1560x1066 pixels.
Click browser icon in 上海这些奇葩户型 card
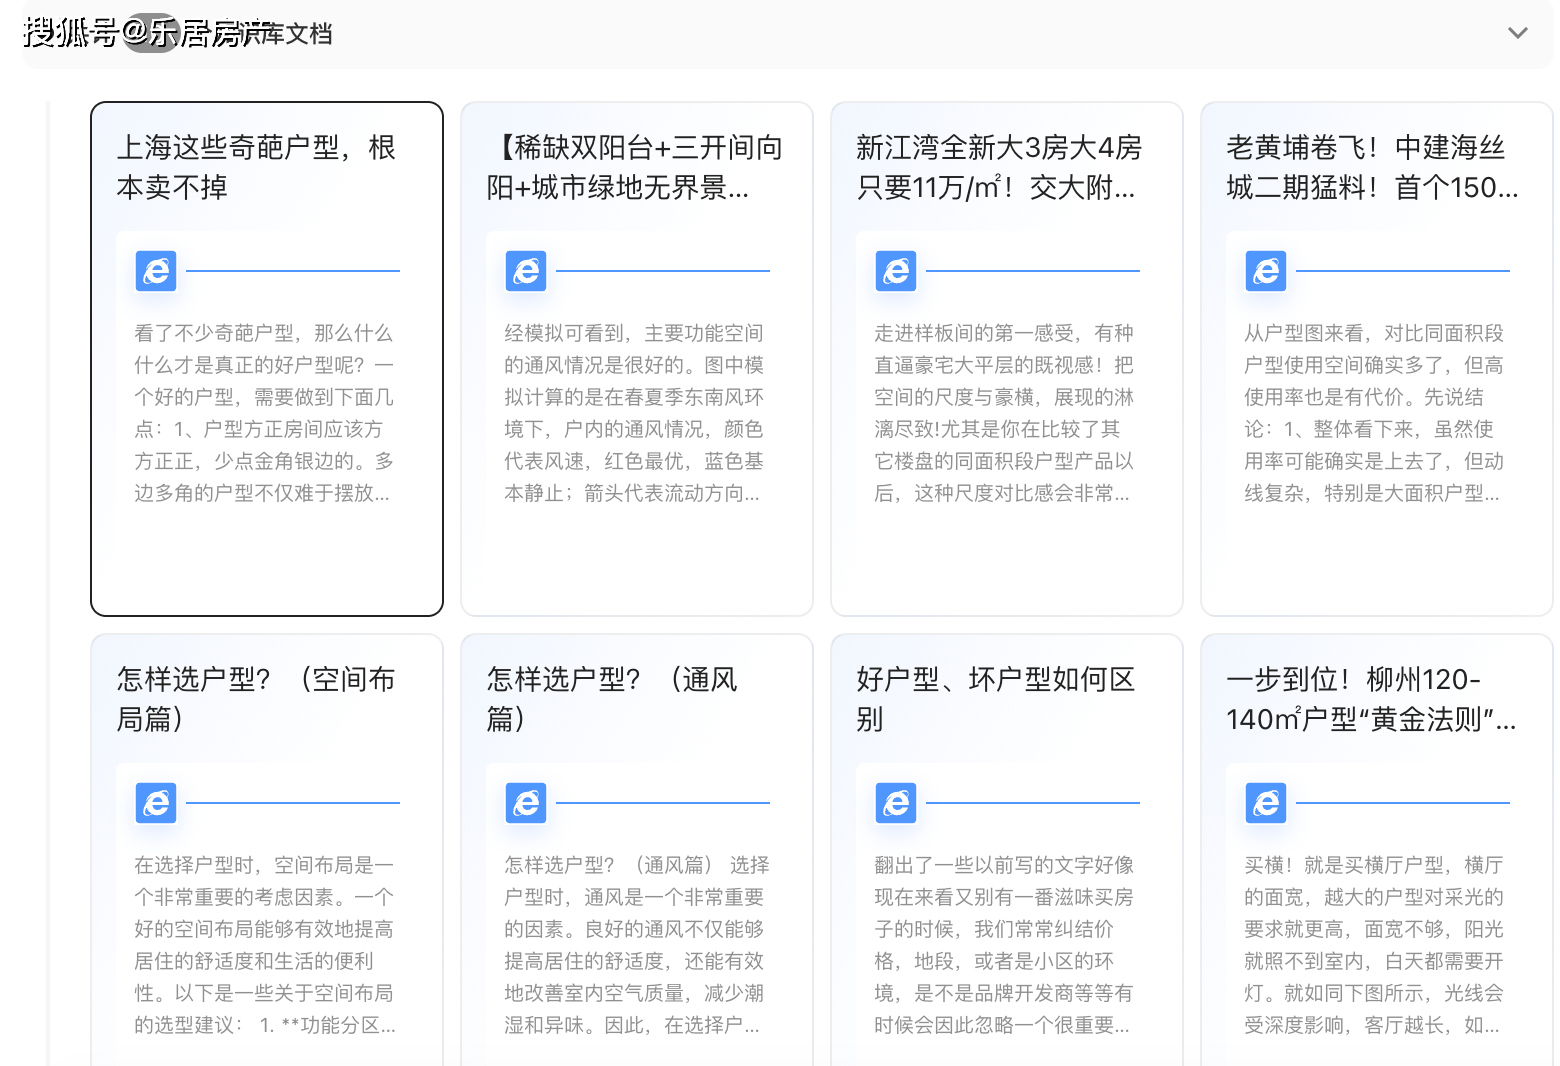click(156, 271)
